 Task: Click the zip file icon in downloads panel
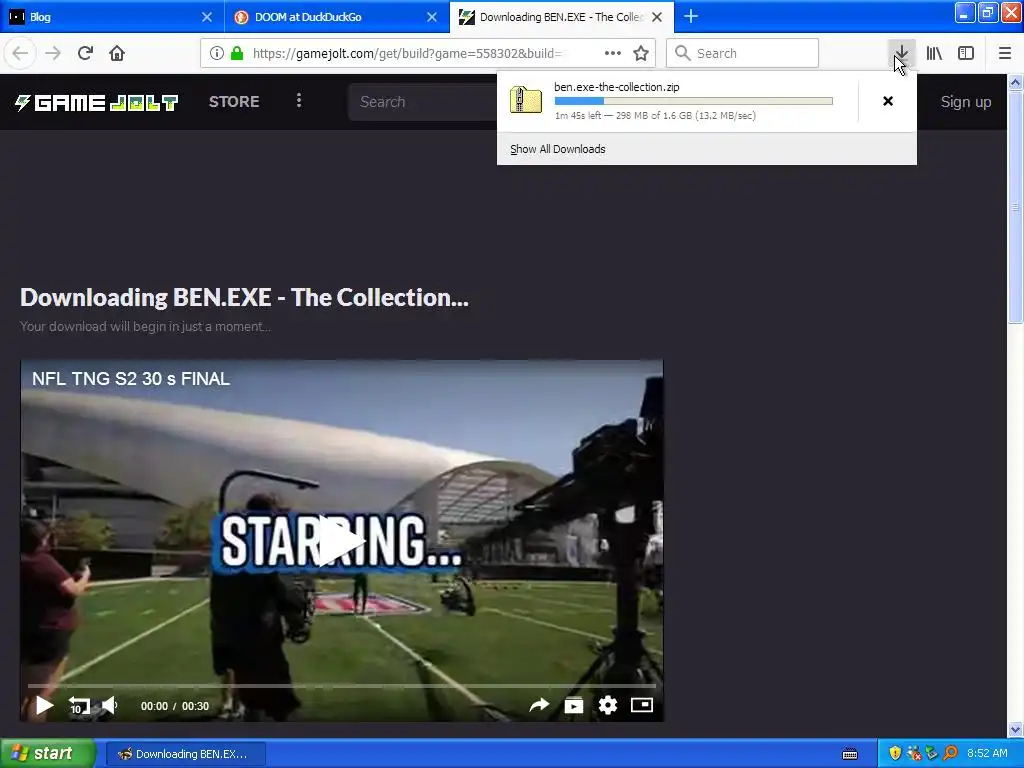pyautogui.click(x=526, y=100)
